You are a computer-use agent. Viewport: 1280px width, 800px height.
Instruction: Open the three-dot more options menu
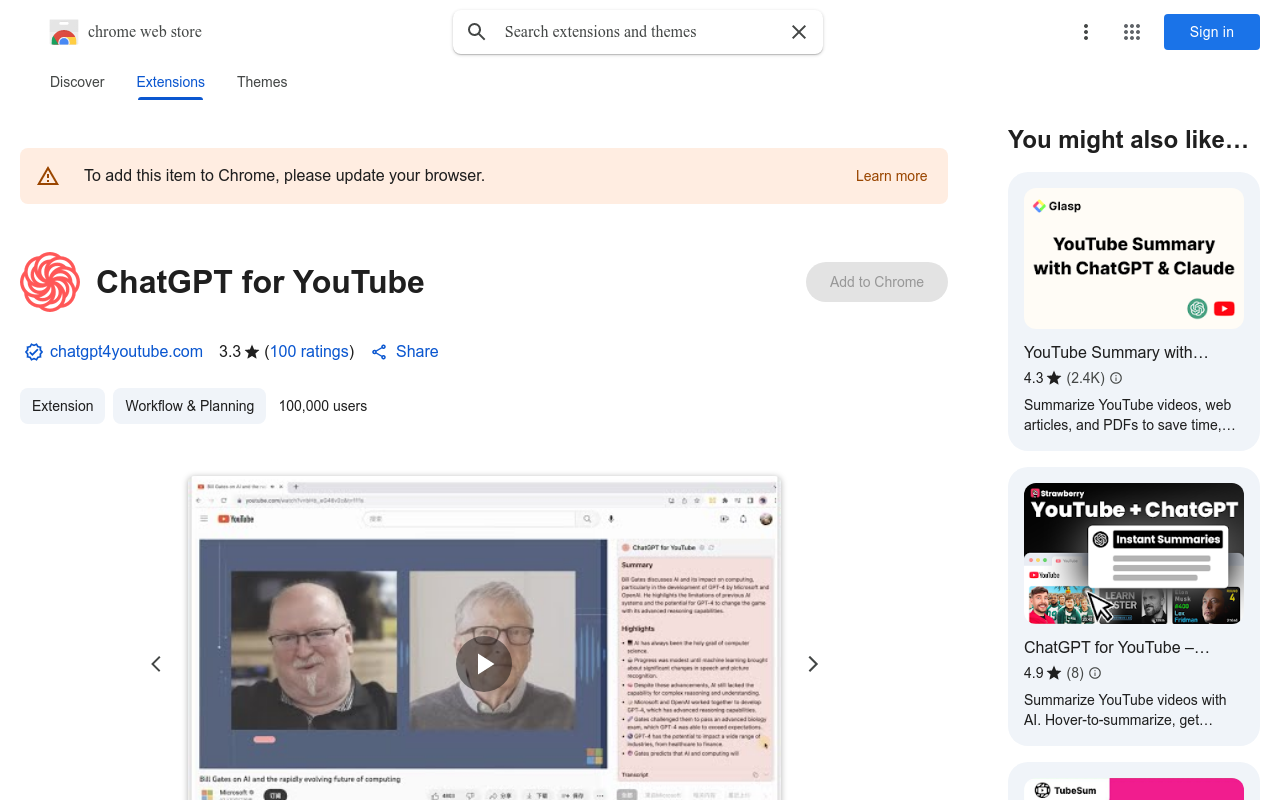point(1086,32)
